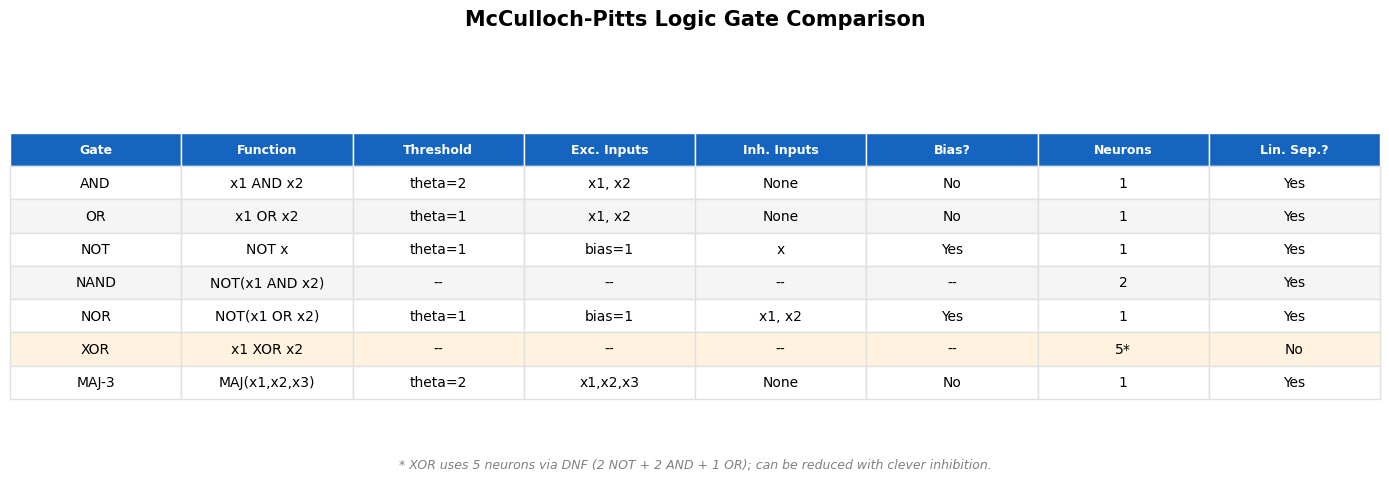Screen dimensions: 1389x489
Task: Select the Inh. Inputs header
Action: coord(780,150)
